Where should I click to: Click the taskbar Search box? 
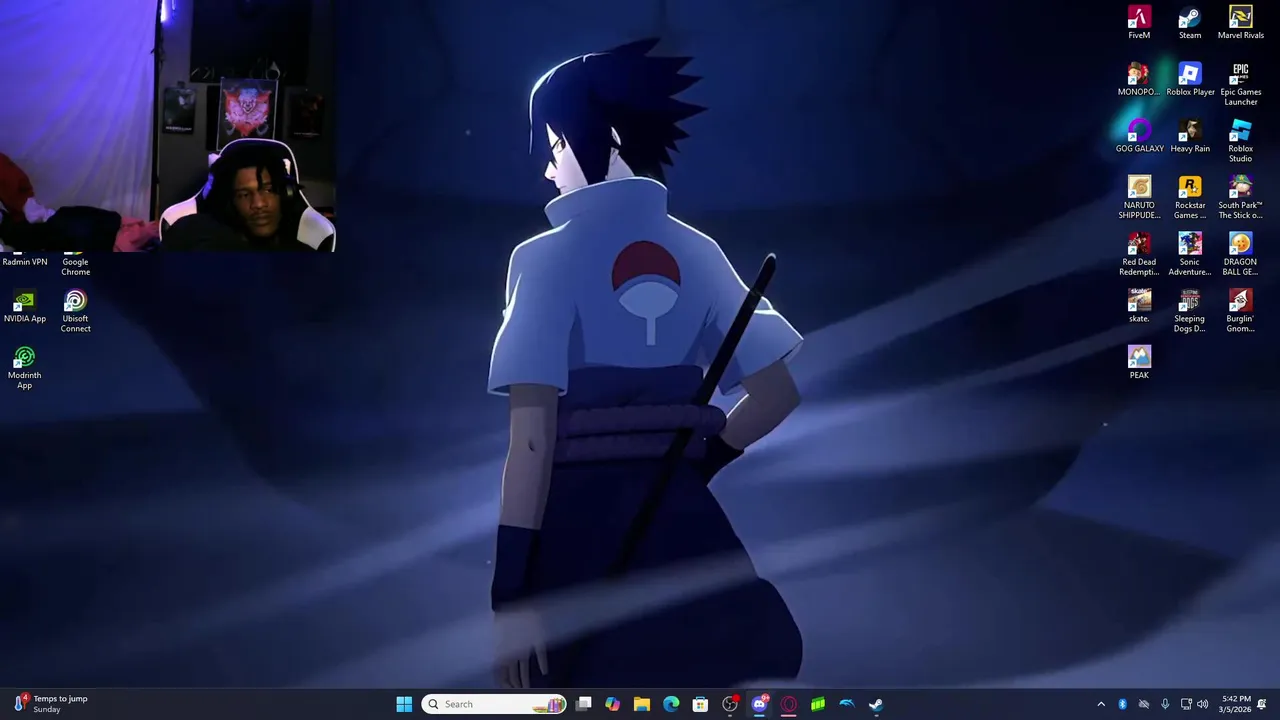(x=495, y=704)
